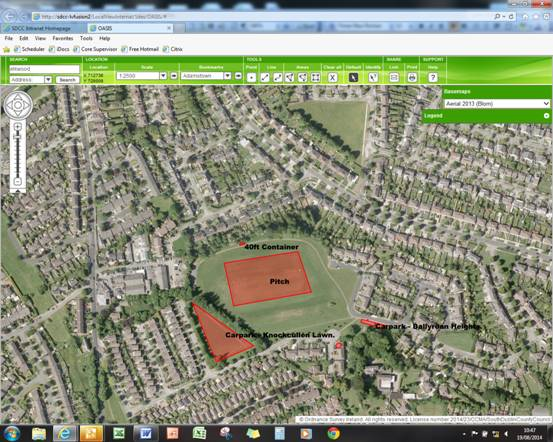
Task: Click go button beside Bookmarks dropdown
Action: tap(238, 76)
